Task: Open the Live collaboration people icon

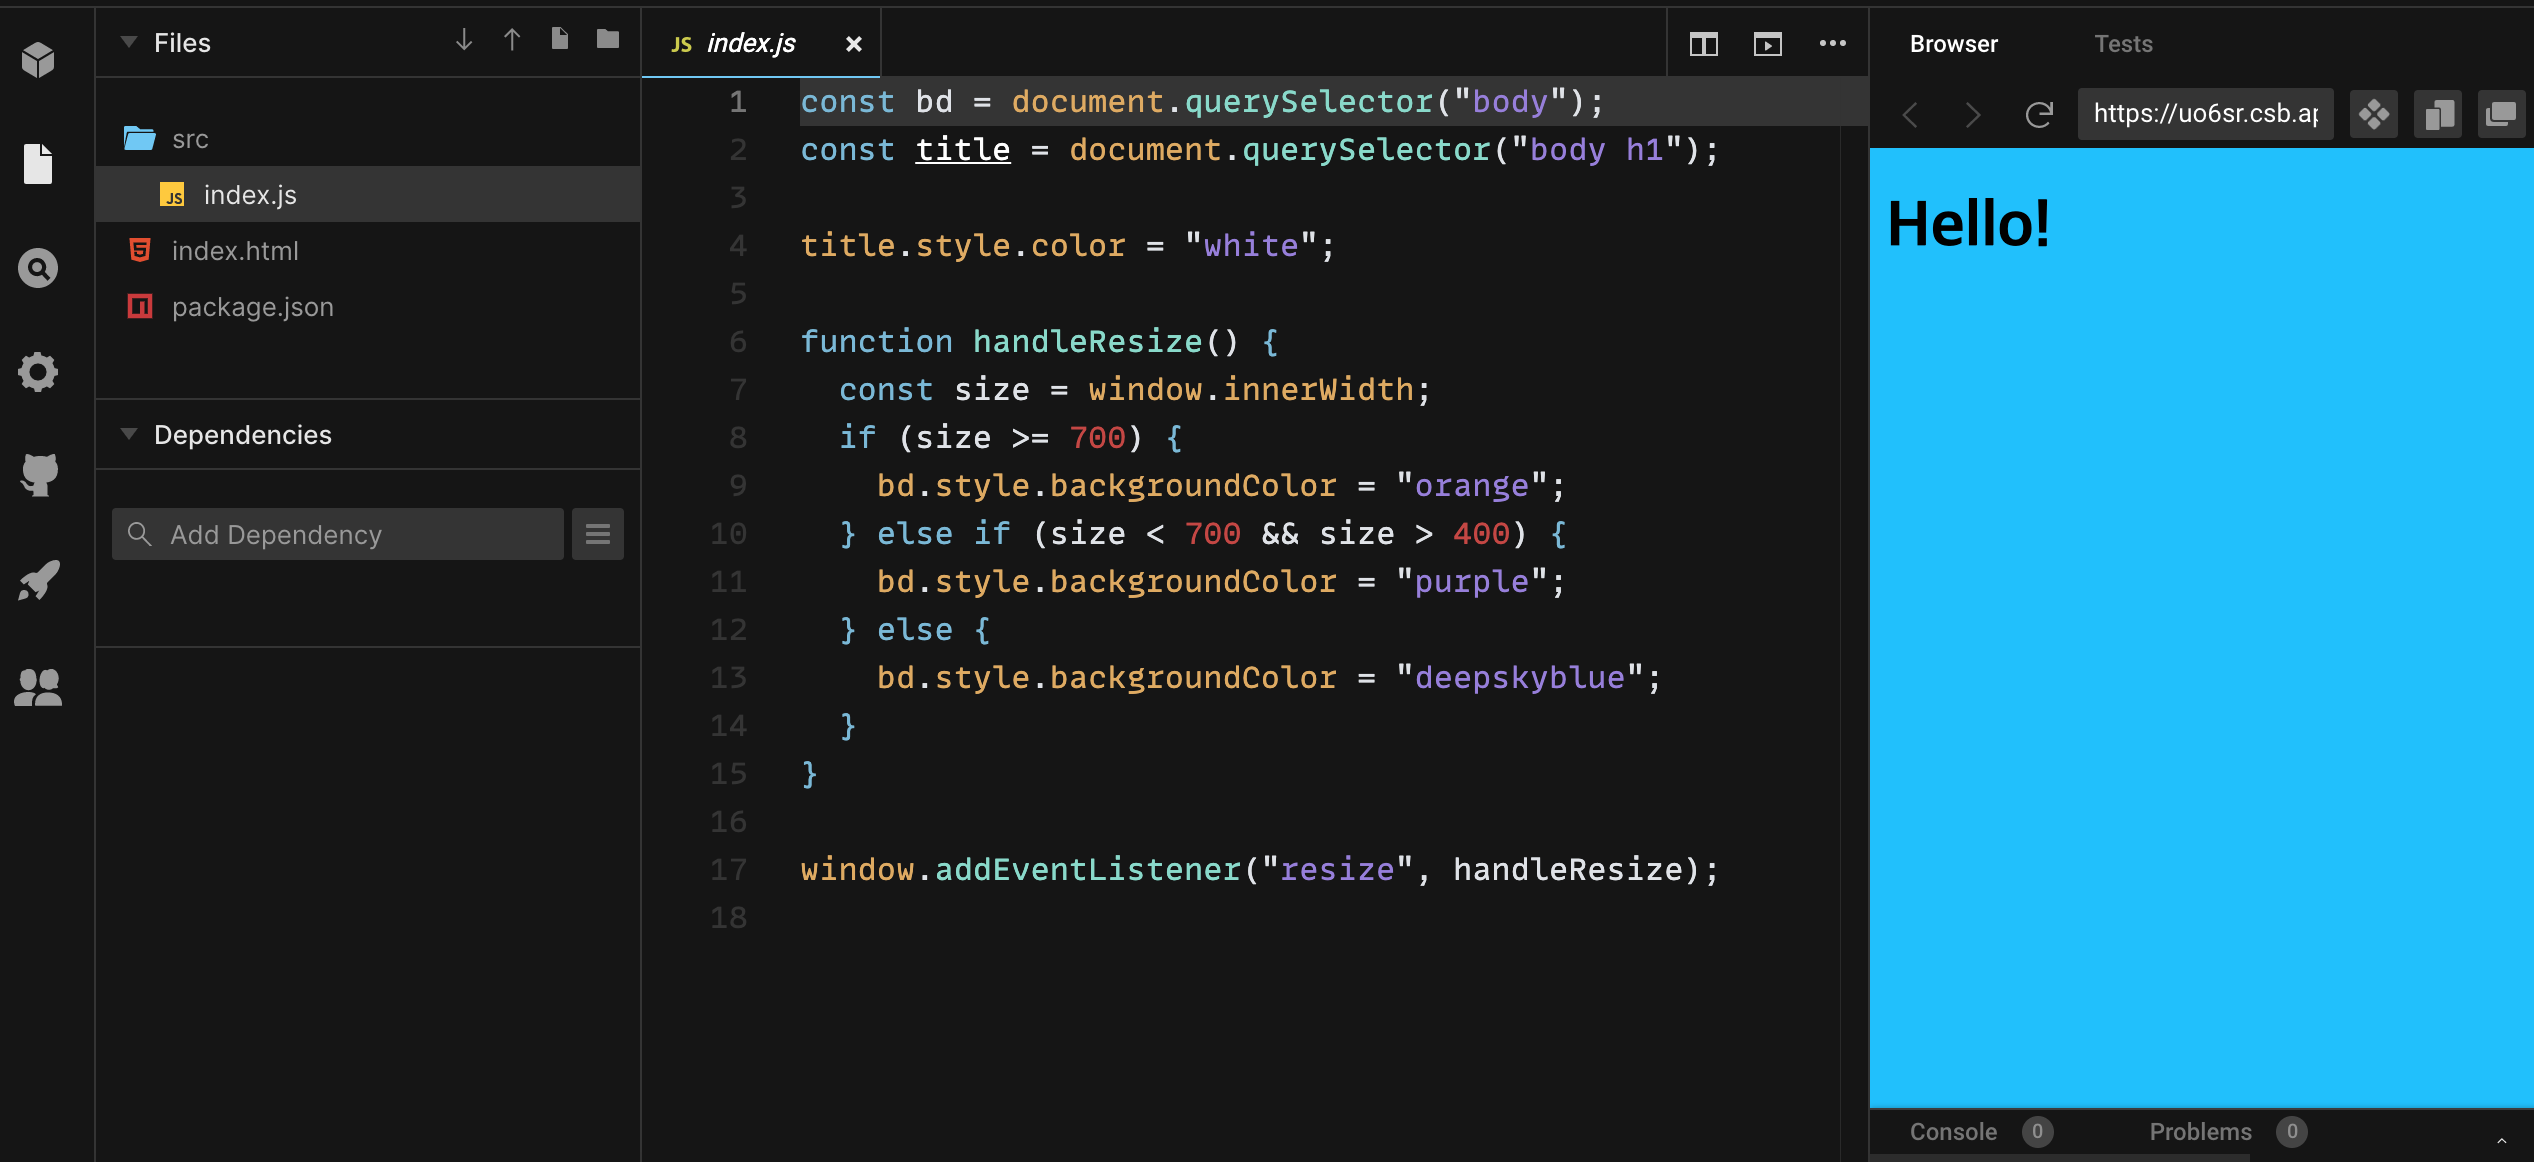Action: point(38,687)
